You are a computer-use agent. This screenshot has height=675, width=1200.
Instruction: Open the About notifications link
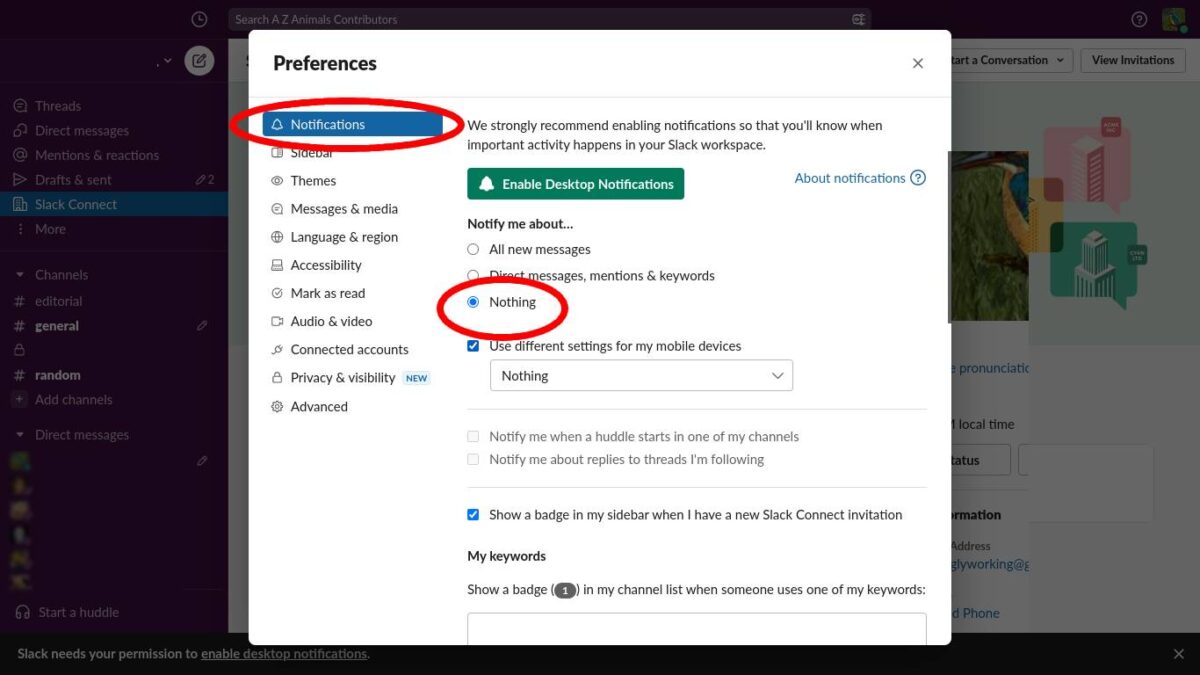pos(860,178)
